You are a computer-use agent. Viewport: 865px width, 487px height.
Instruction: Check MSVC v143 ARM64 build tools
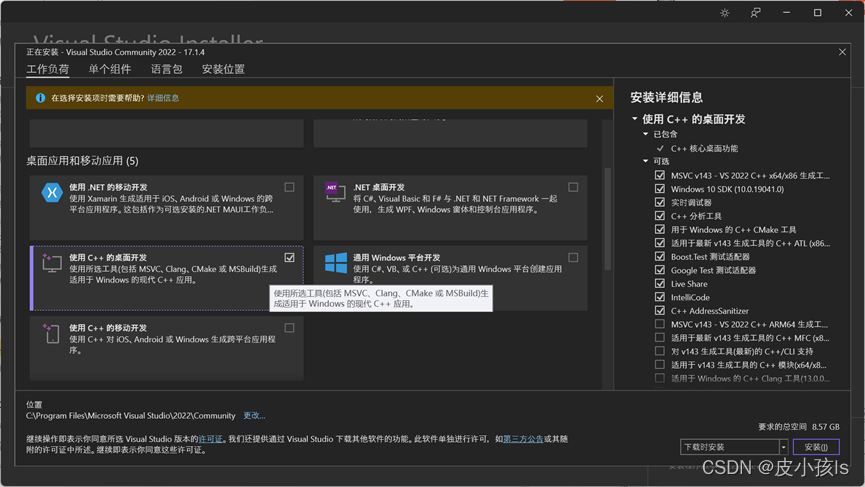point(660,324)
